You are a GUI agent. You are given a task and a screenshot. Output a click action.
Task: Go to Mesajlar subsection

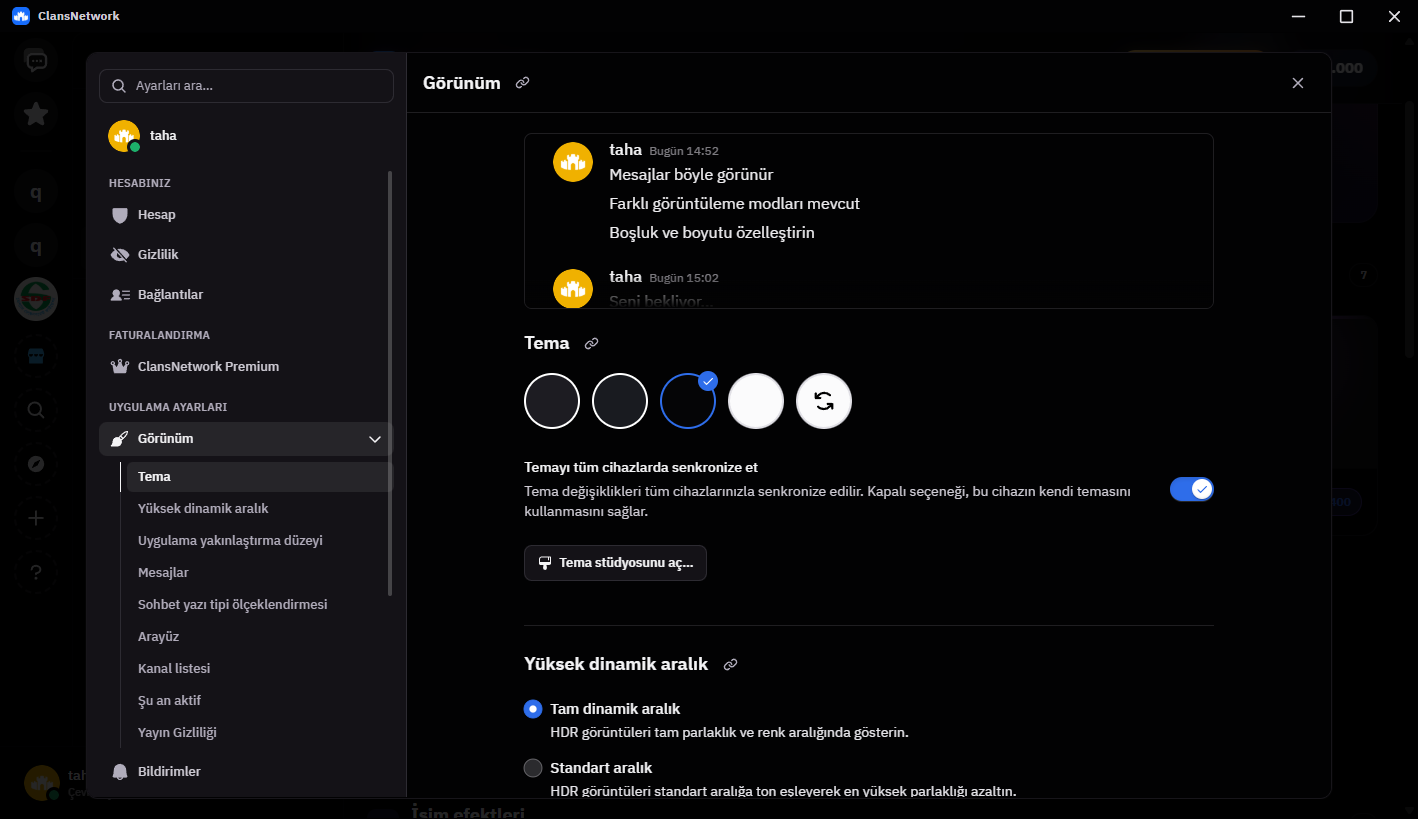pyautogui.click(x=258, y=573)
